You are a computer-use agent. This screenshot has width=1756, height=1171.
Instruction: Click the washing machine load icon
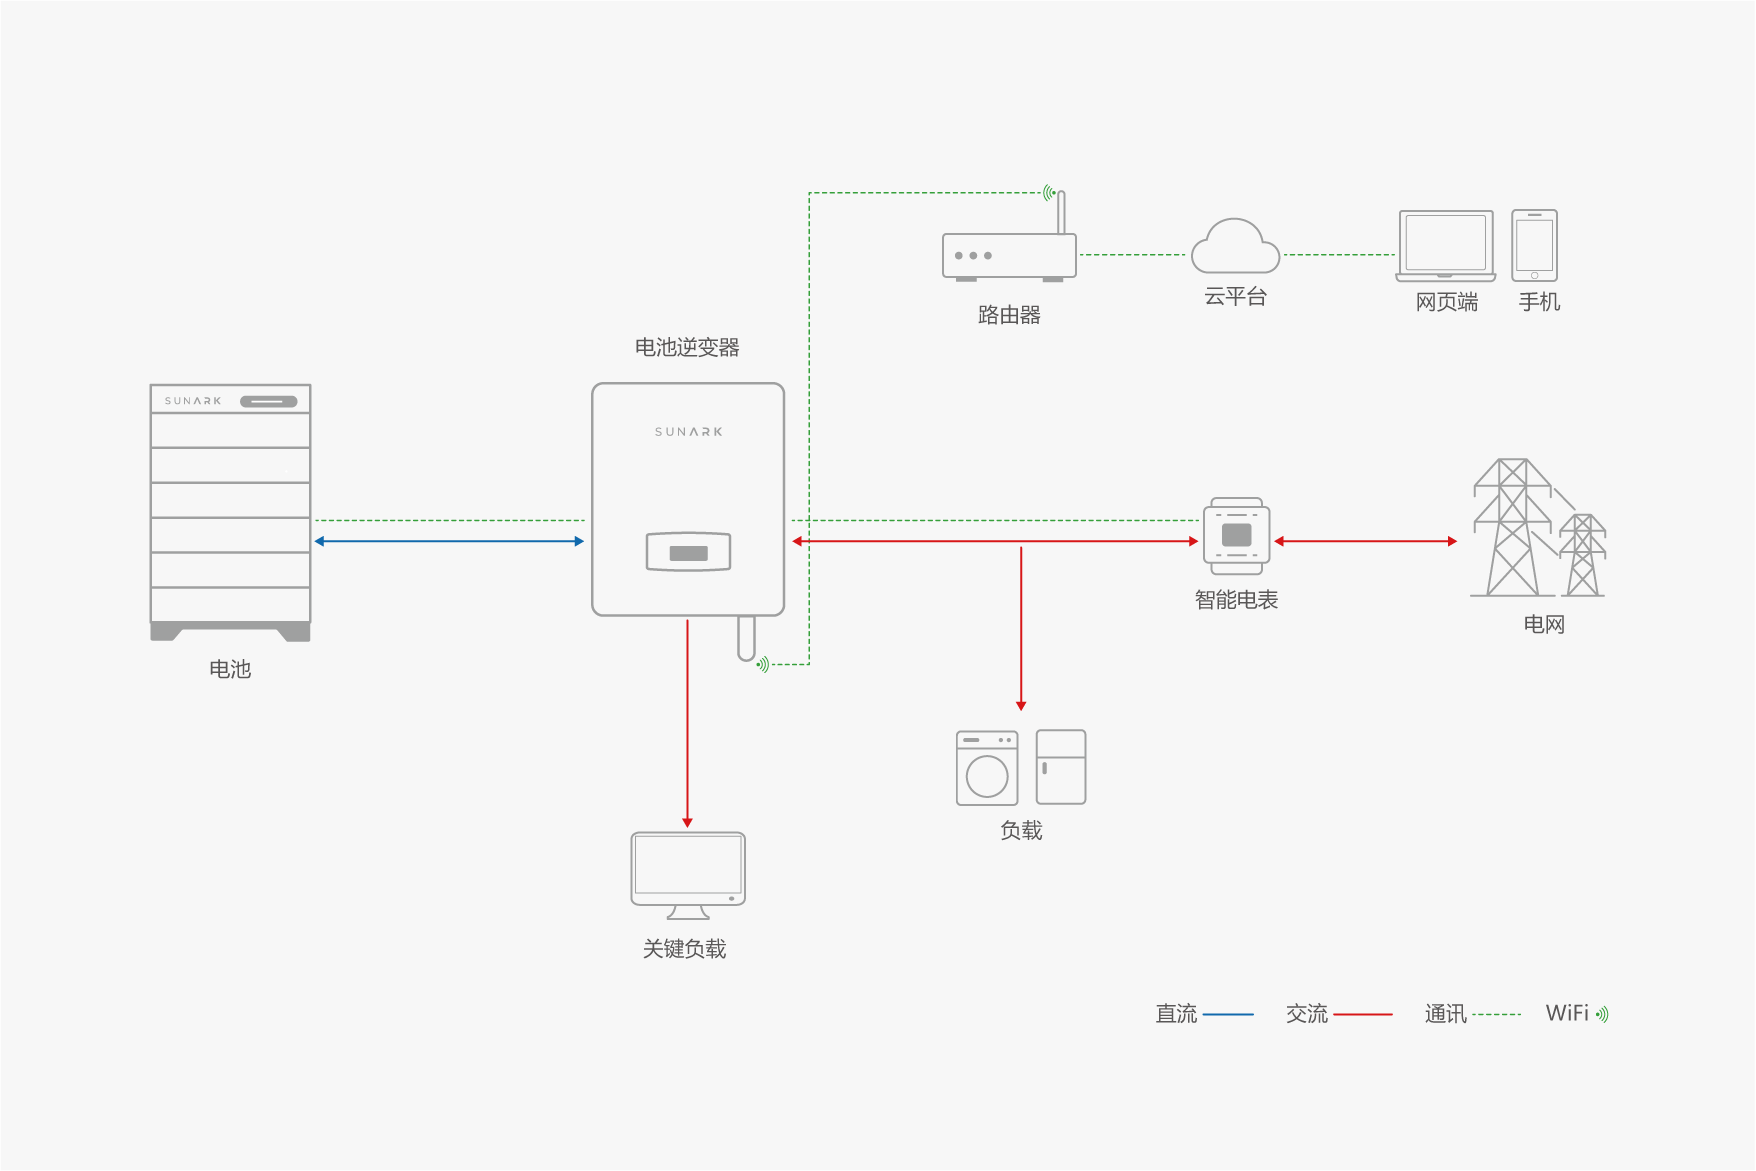click(987, 768)
